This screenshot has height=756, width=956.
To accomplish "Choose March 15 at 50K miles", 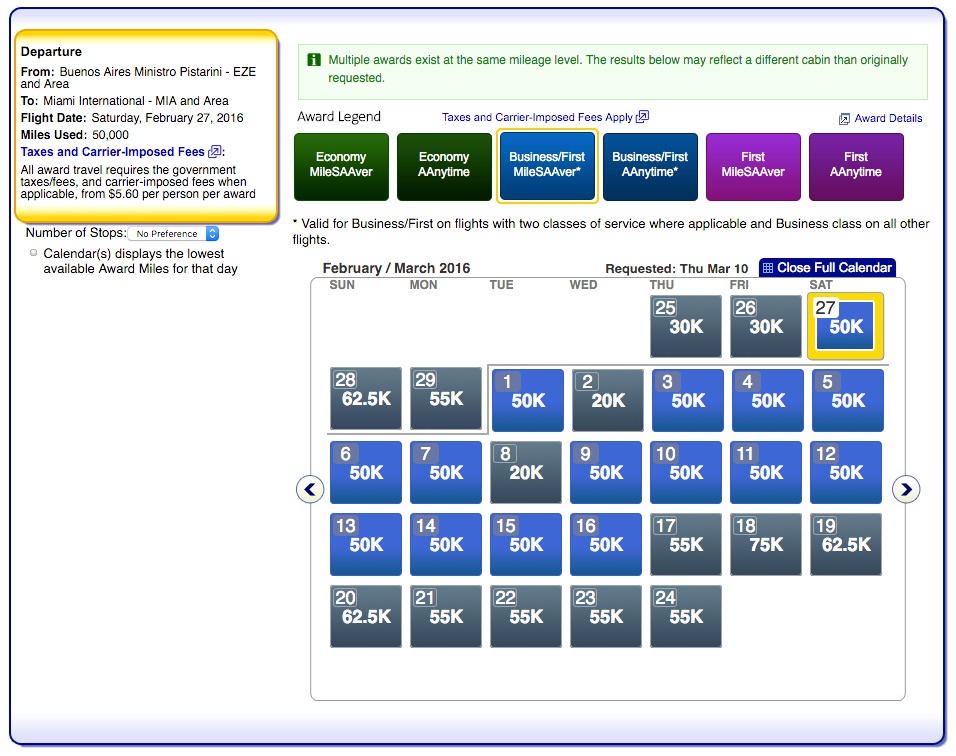I will (x=526, y=544).
